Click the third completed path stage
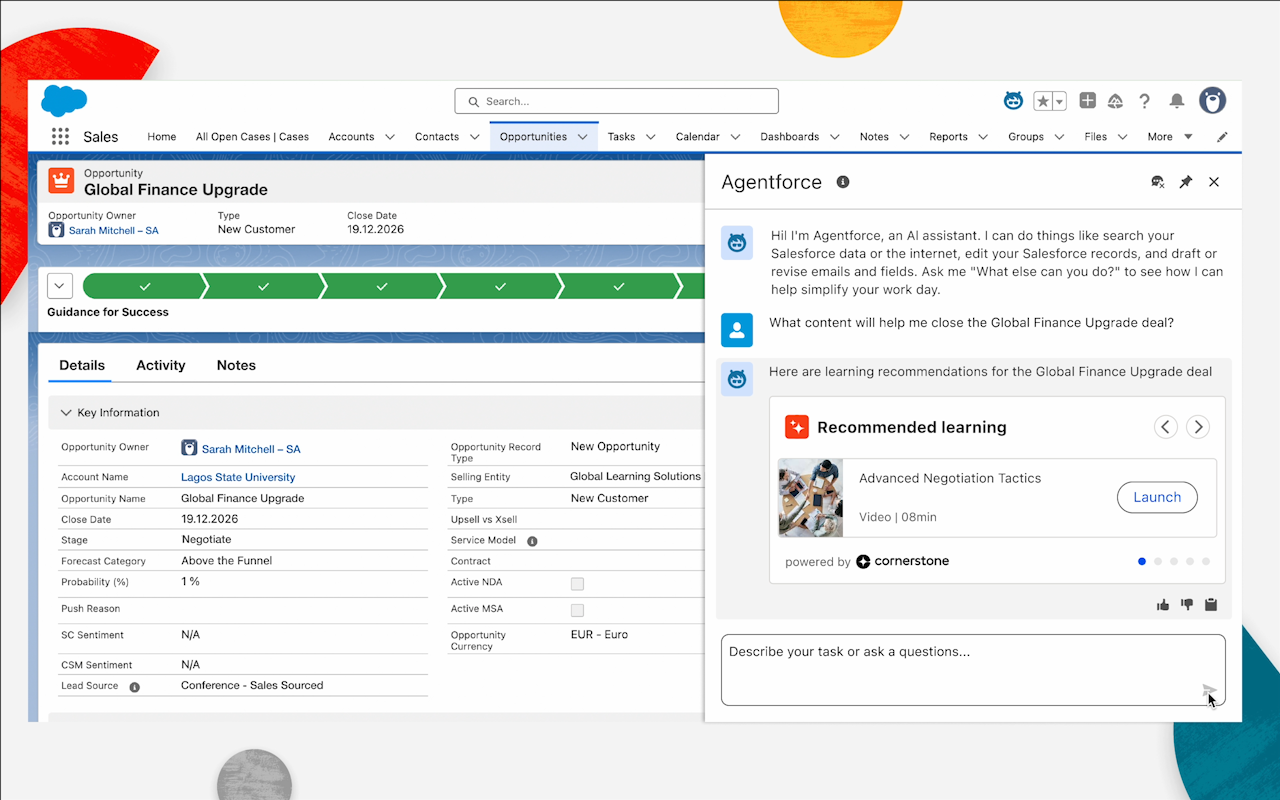Screen dimensions: 1280x800 [x=382, y=287]
